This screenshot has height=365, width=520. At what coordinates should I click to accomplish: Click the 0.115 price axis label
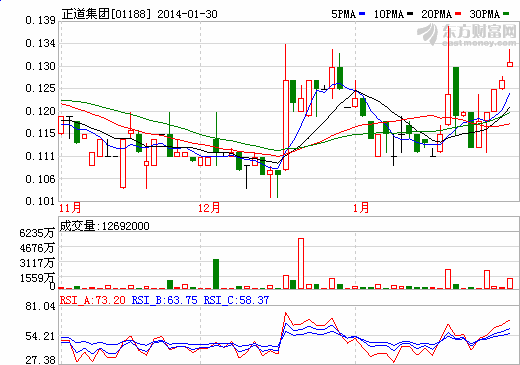point(40,134)
